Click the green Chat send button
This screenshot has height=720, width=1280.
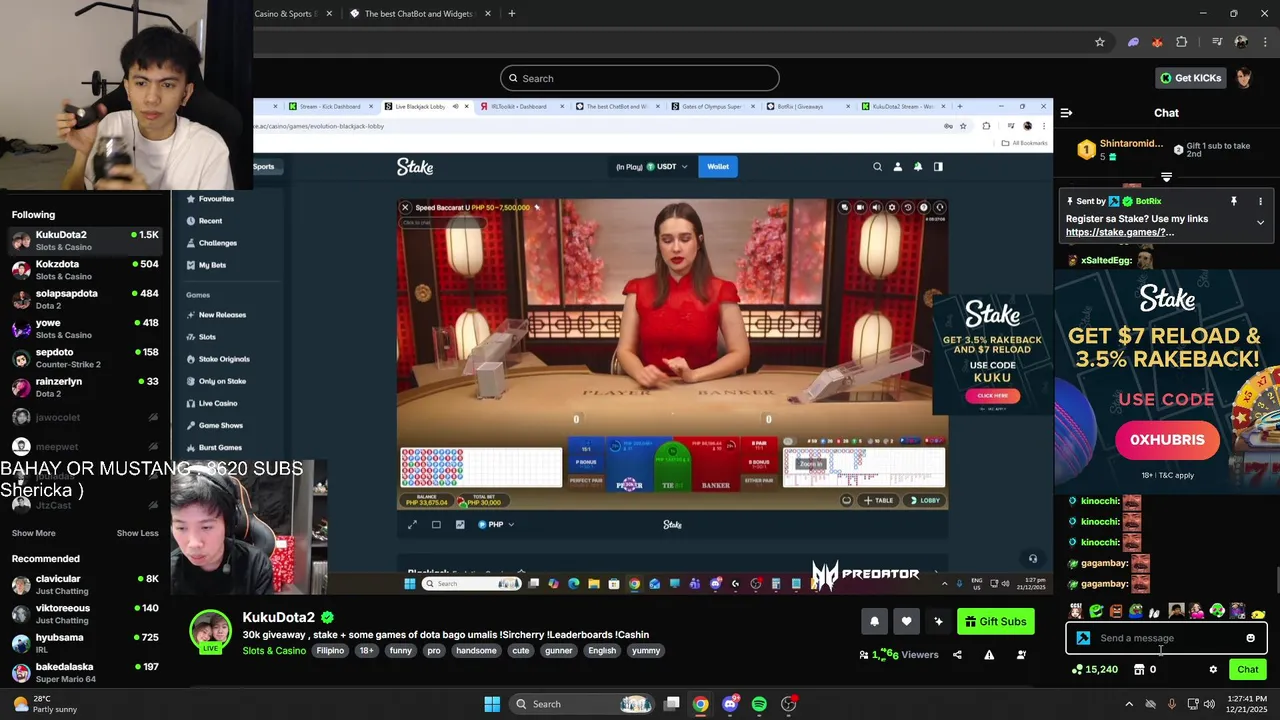click(1248, 669)
